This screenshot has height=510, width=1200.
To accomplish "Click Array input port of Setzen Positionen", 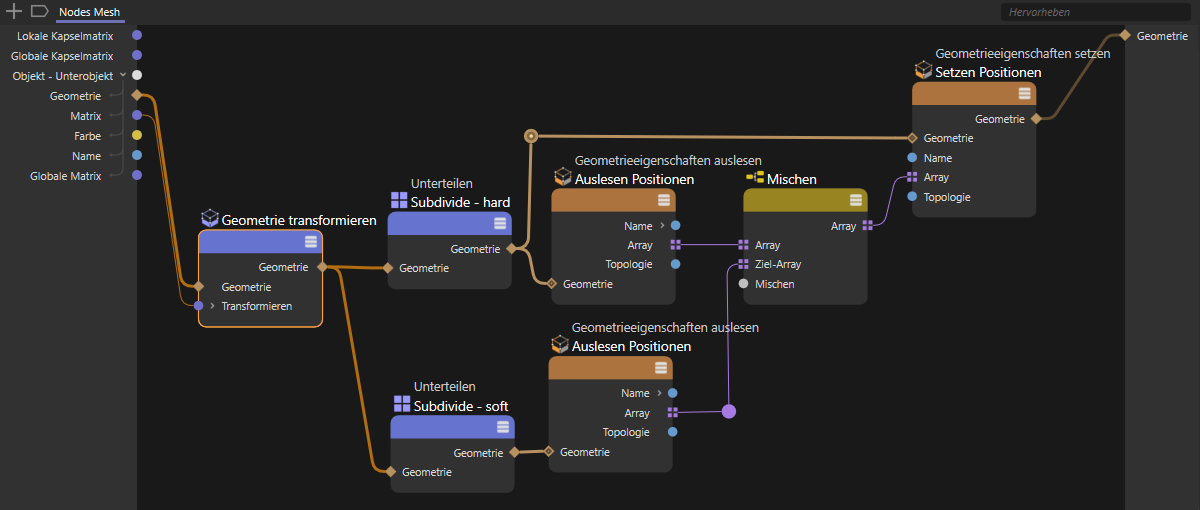I will (x=912, y=177).
